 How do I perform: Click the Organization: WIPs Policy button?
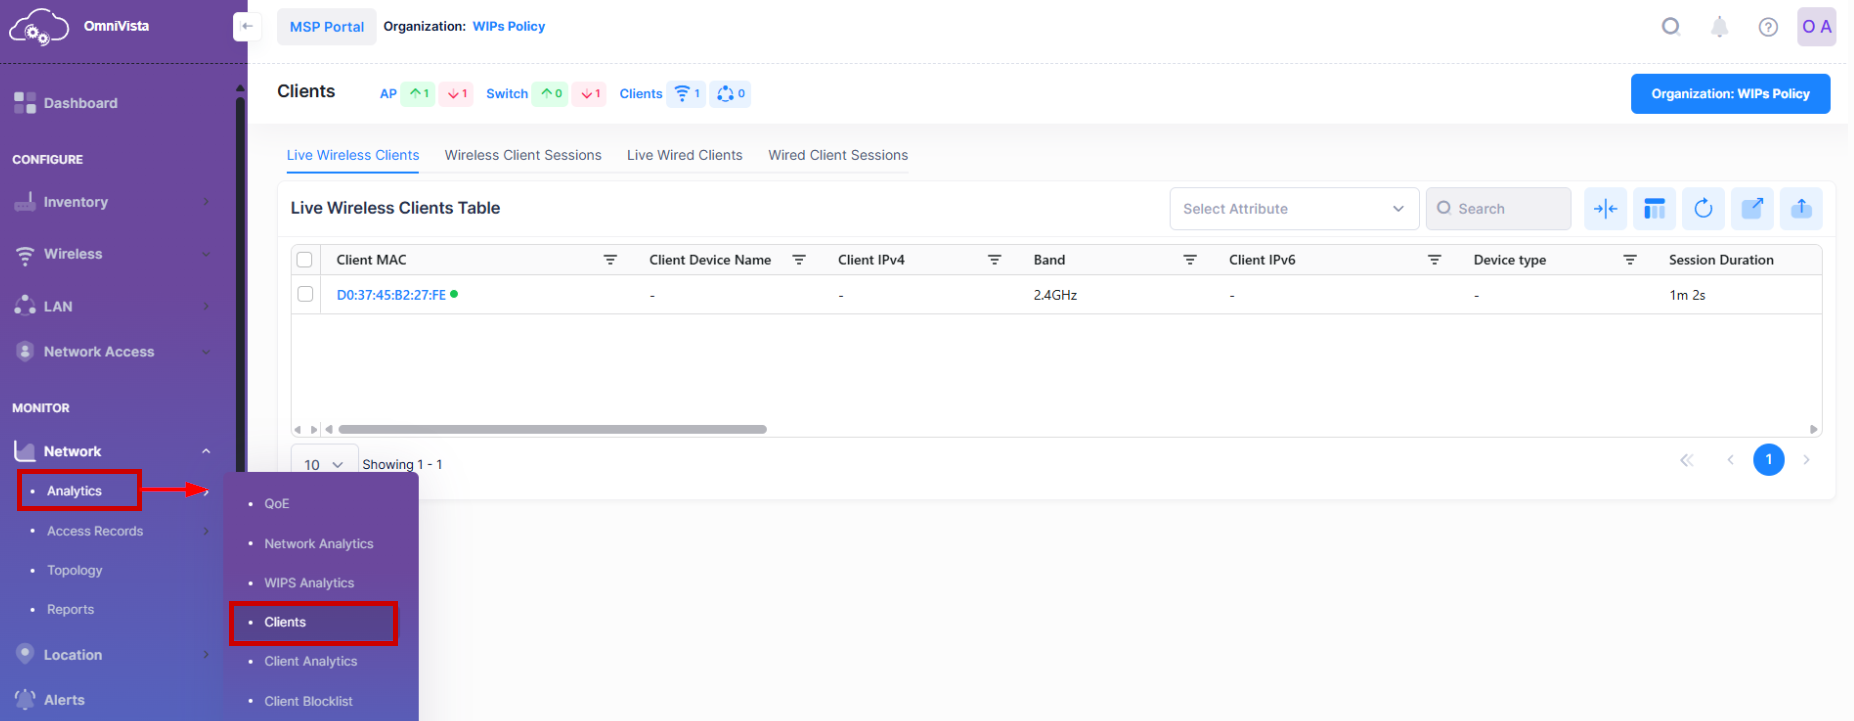click(1729, 94)
